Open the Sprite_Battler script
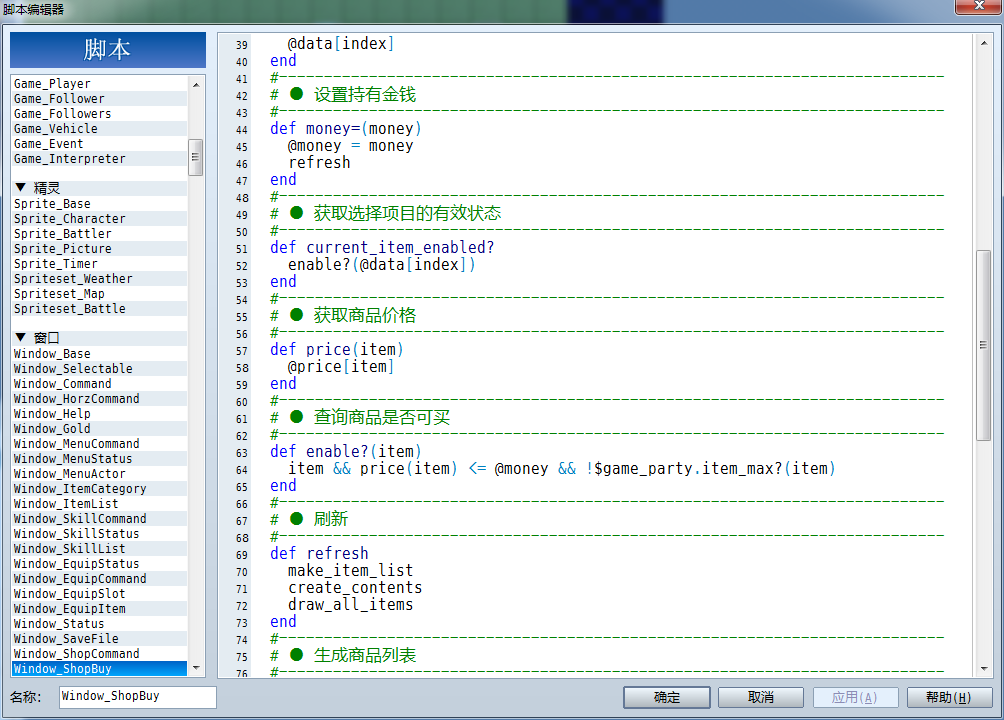The image size is (1004, 720). [100, 234]
